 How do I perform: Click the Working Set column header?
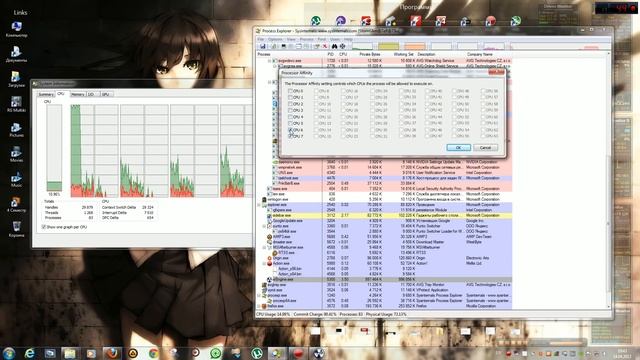[404, 54]
